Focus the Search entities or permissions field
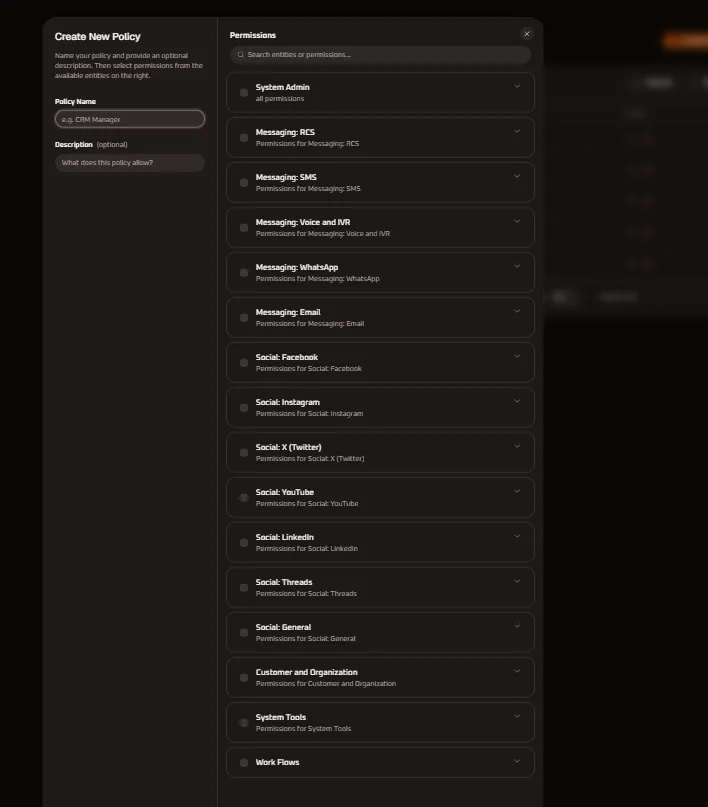Viewport: 708px width, 807px height. click(380, 55)
